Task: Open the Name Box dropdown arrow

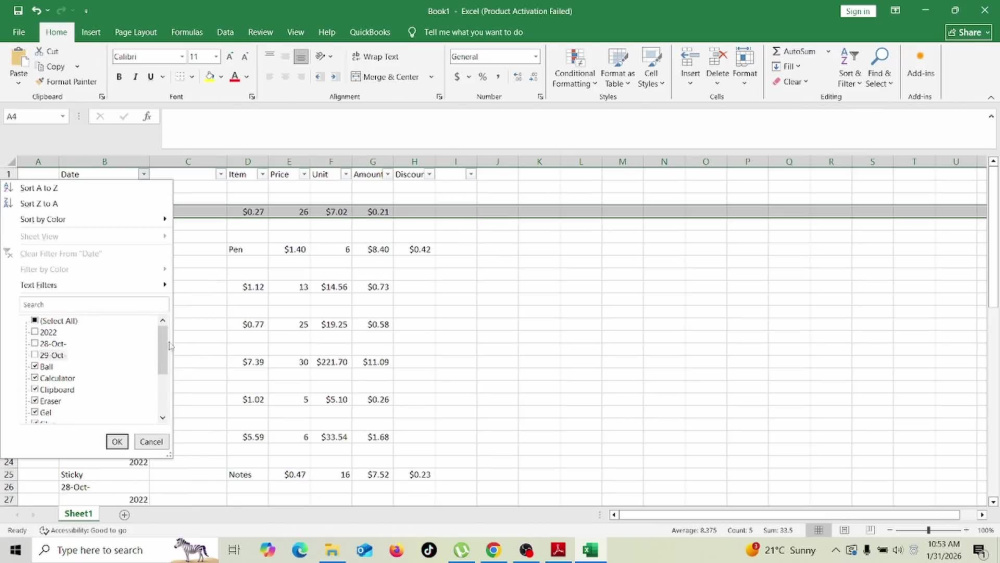Action: [62, 116]
